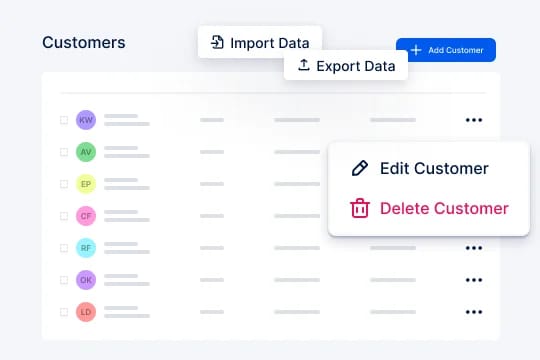540x360 pixels.
Task: Click the Export Data button
Action: tap(346, 65)
